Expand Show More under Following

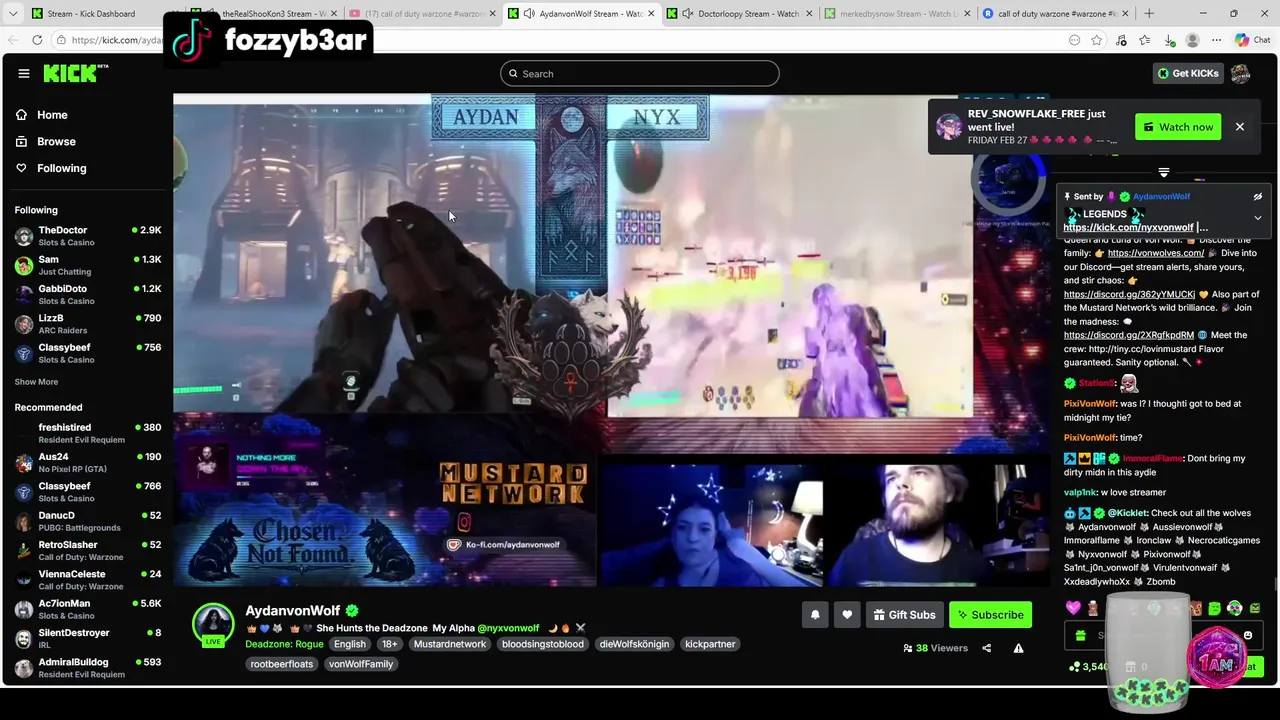coord(36,382)
